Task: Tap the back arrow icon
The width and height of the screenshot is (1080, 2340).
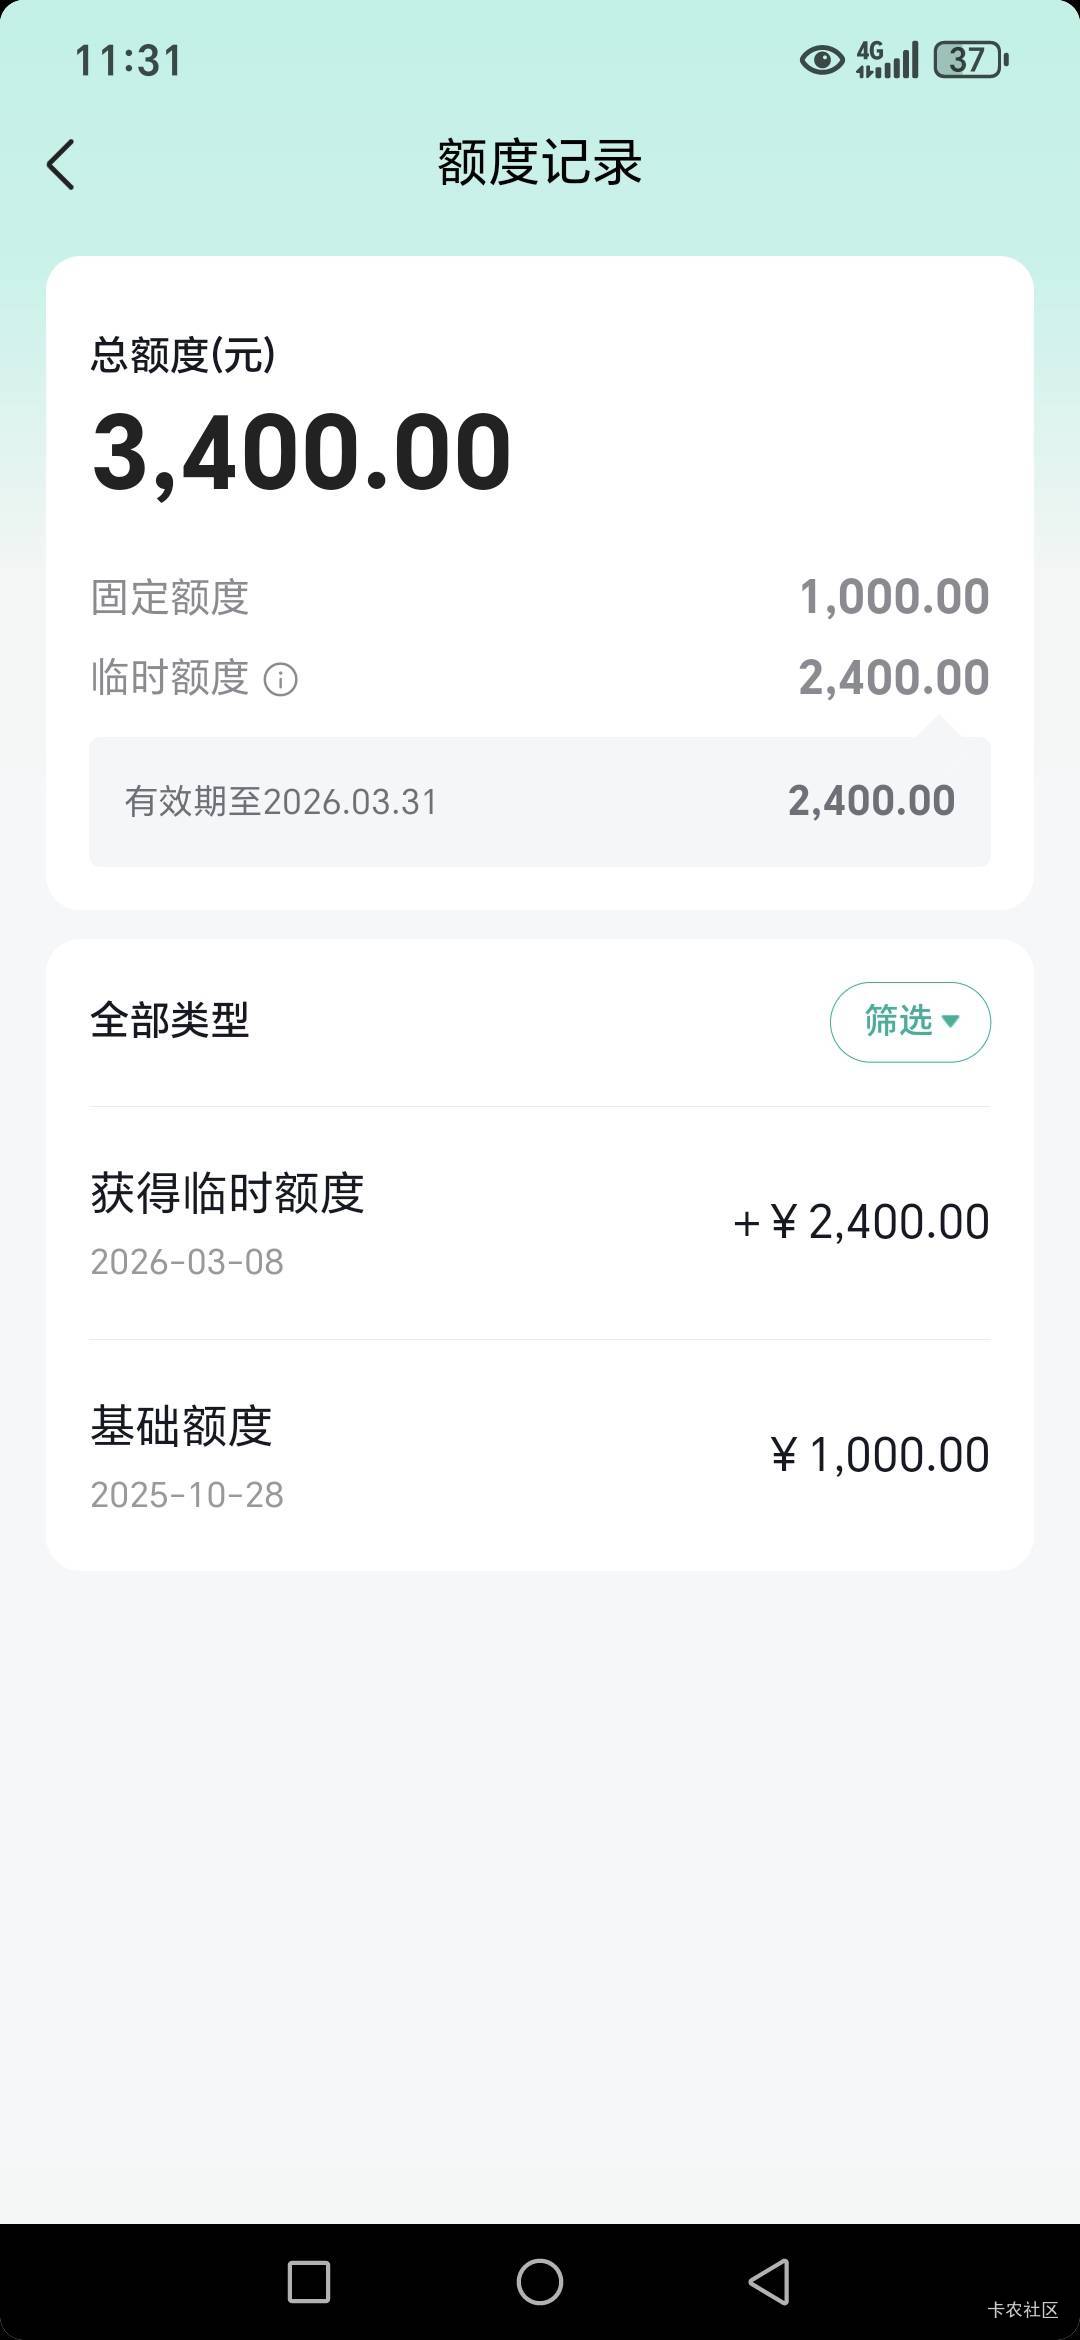Action: click(x=61, y=164)
